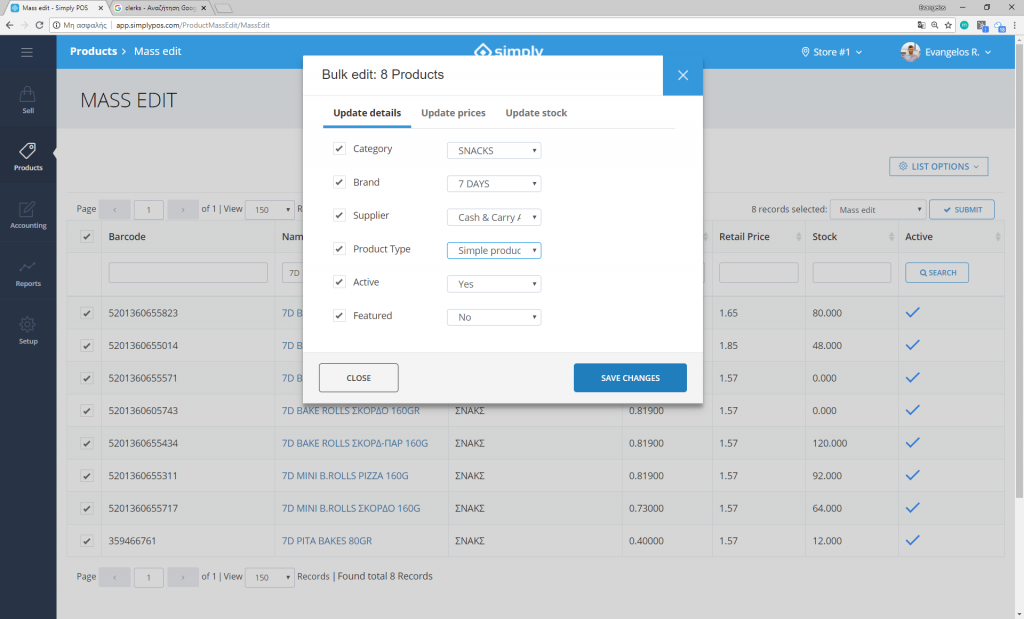Uncheck the Featured option
The height and width of the screenshot is (619, 1024).
[338, 315]
